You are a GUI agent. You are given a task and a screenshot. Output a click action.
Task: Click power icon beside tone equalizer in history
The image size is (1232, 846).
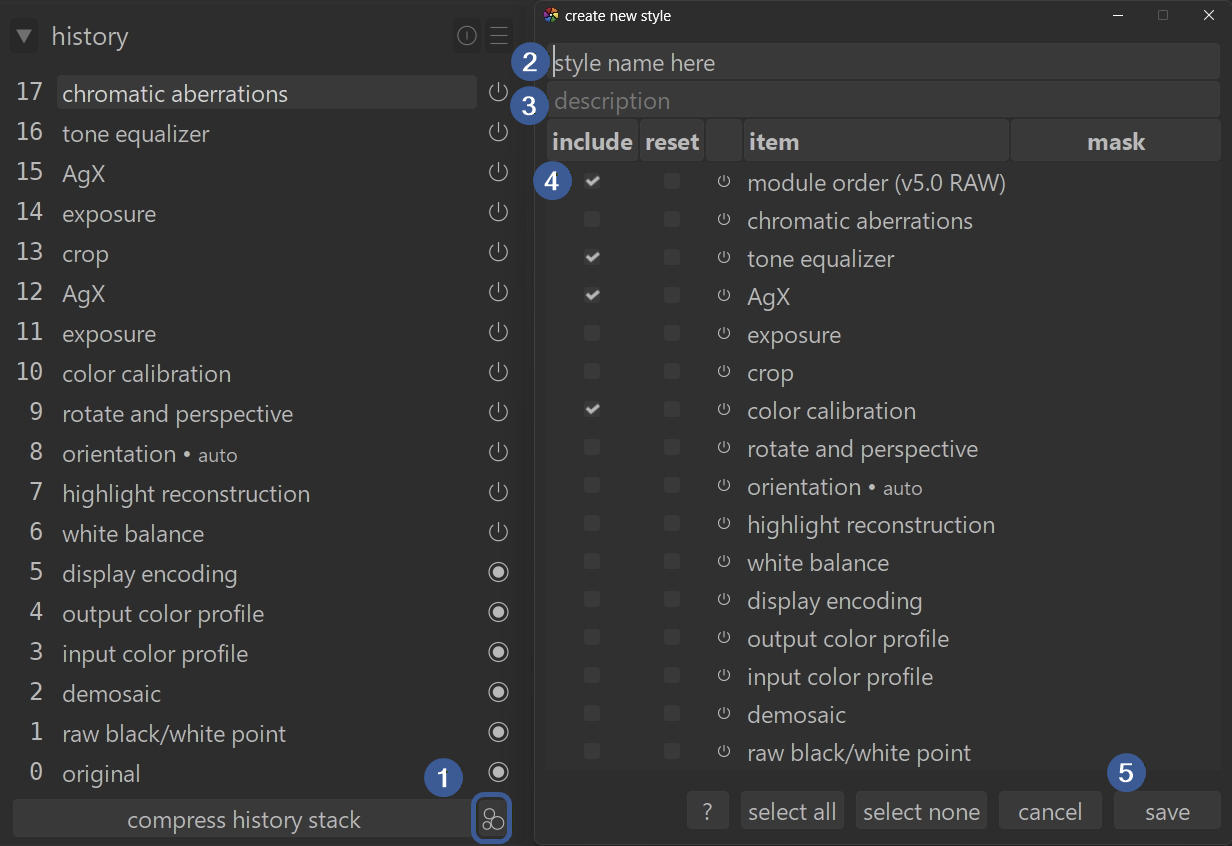coord(498,133)
